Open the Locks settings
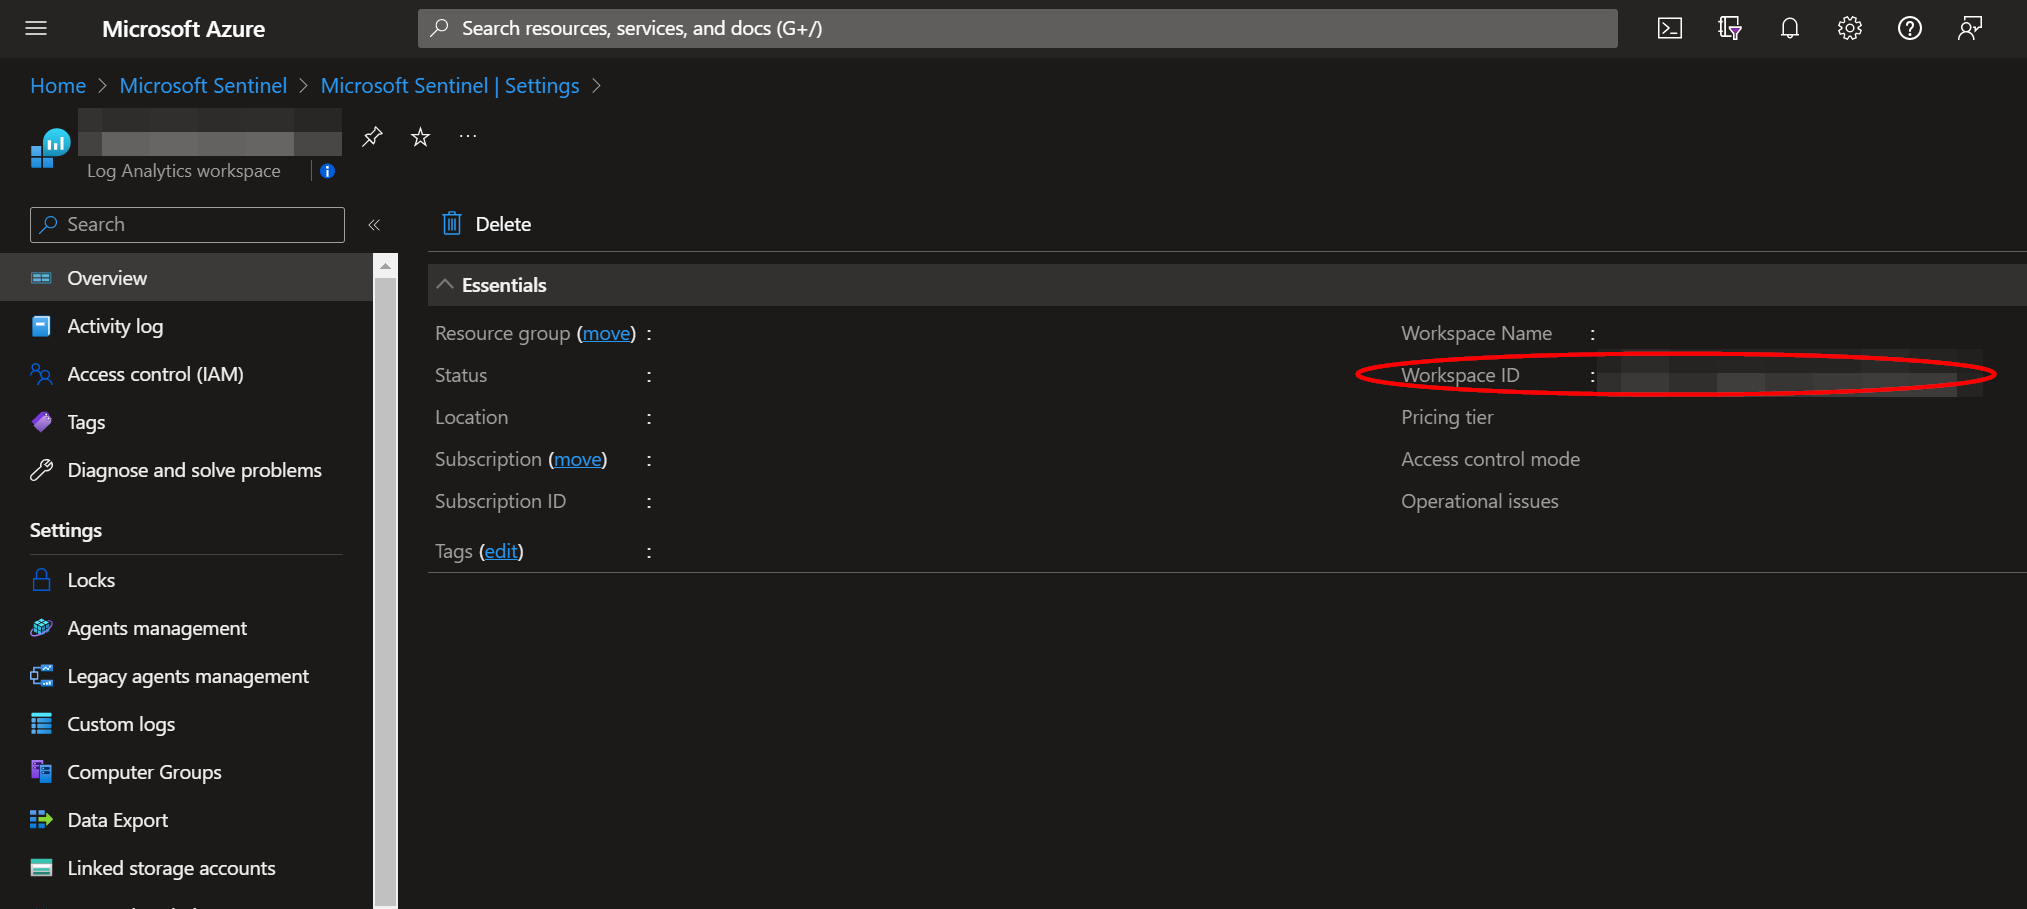The width and height of the screenshot is (2027, 909). (186, 580)
